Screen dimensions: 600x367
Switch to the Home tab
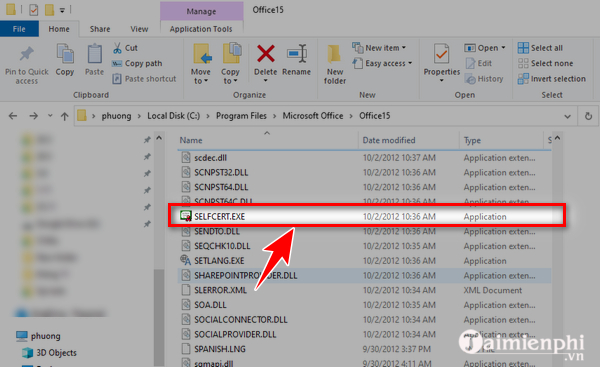click(59, 29)
